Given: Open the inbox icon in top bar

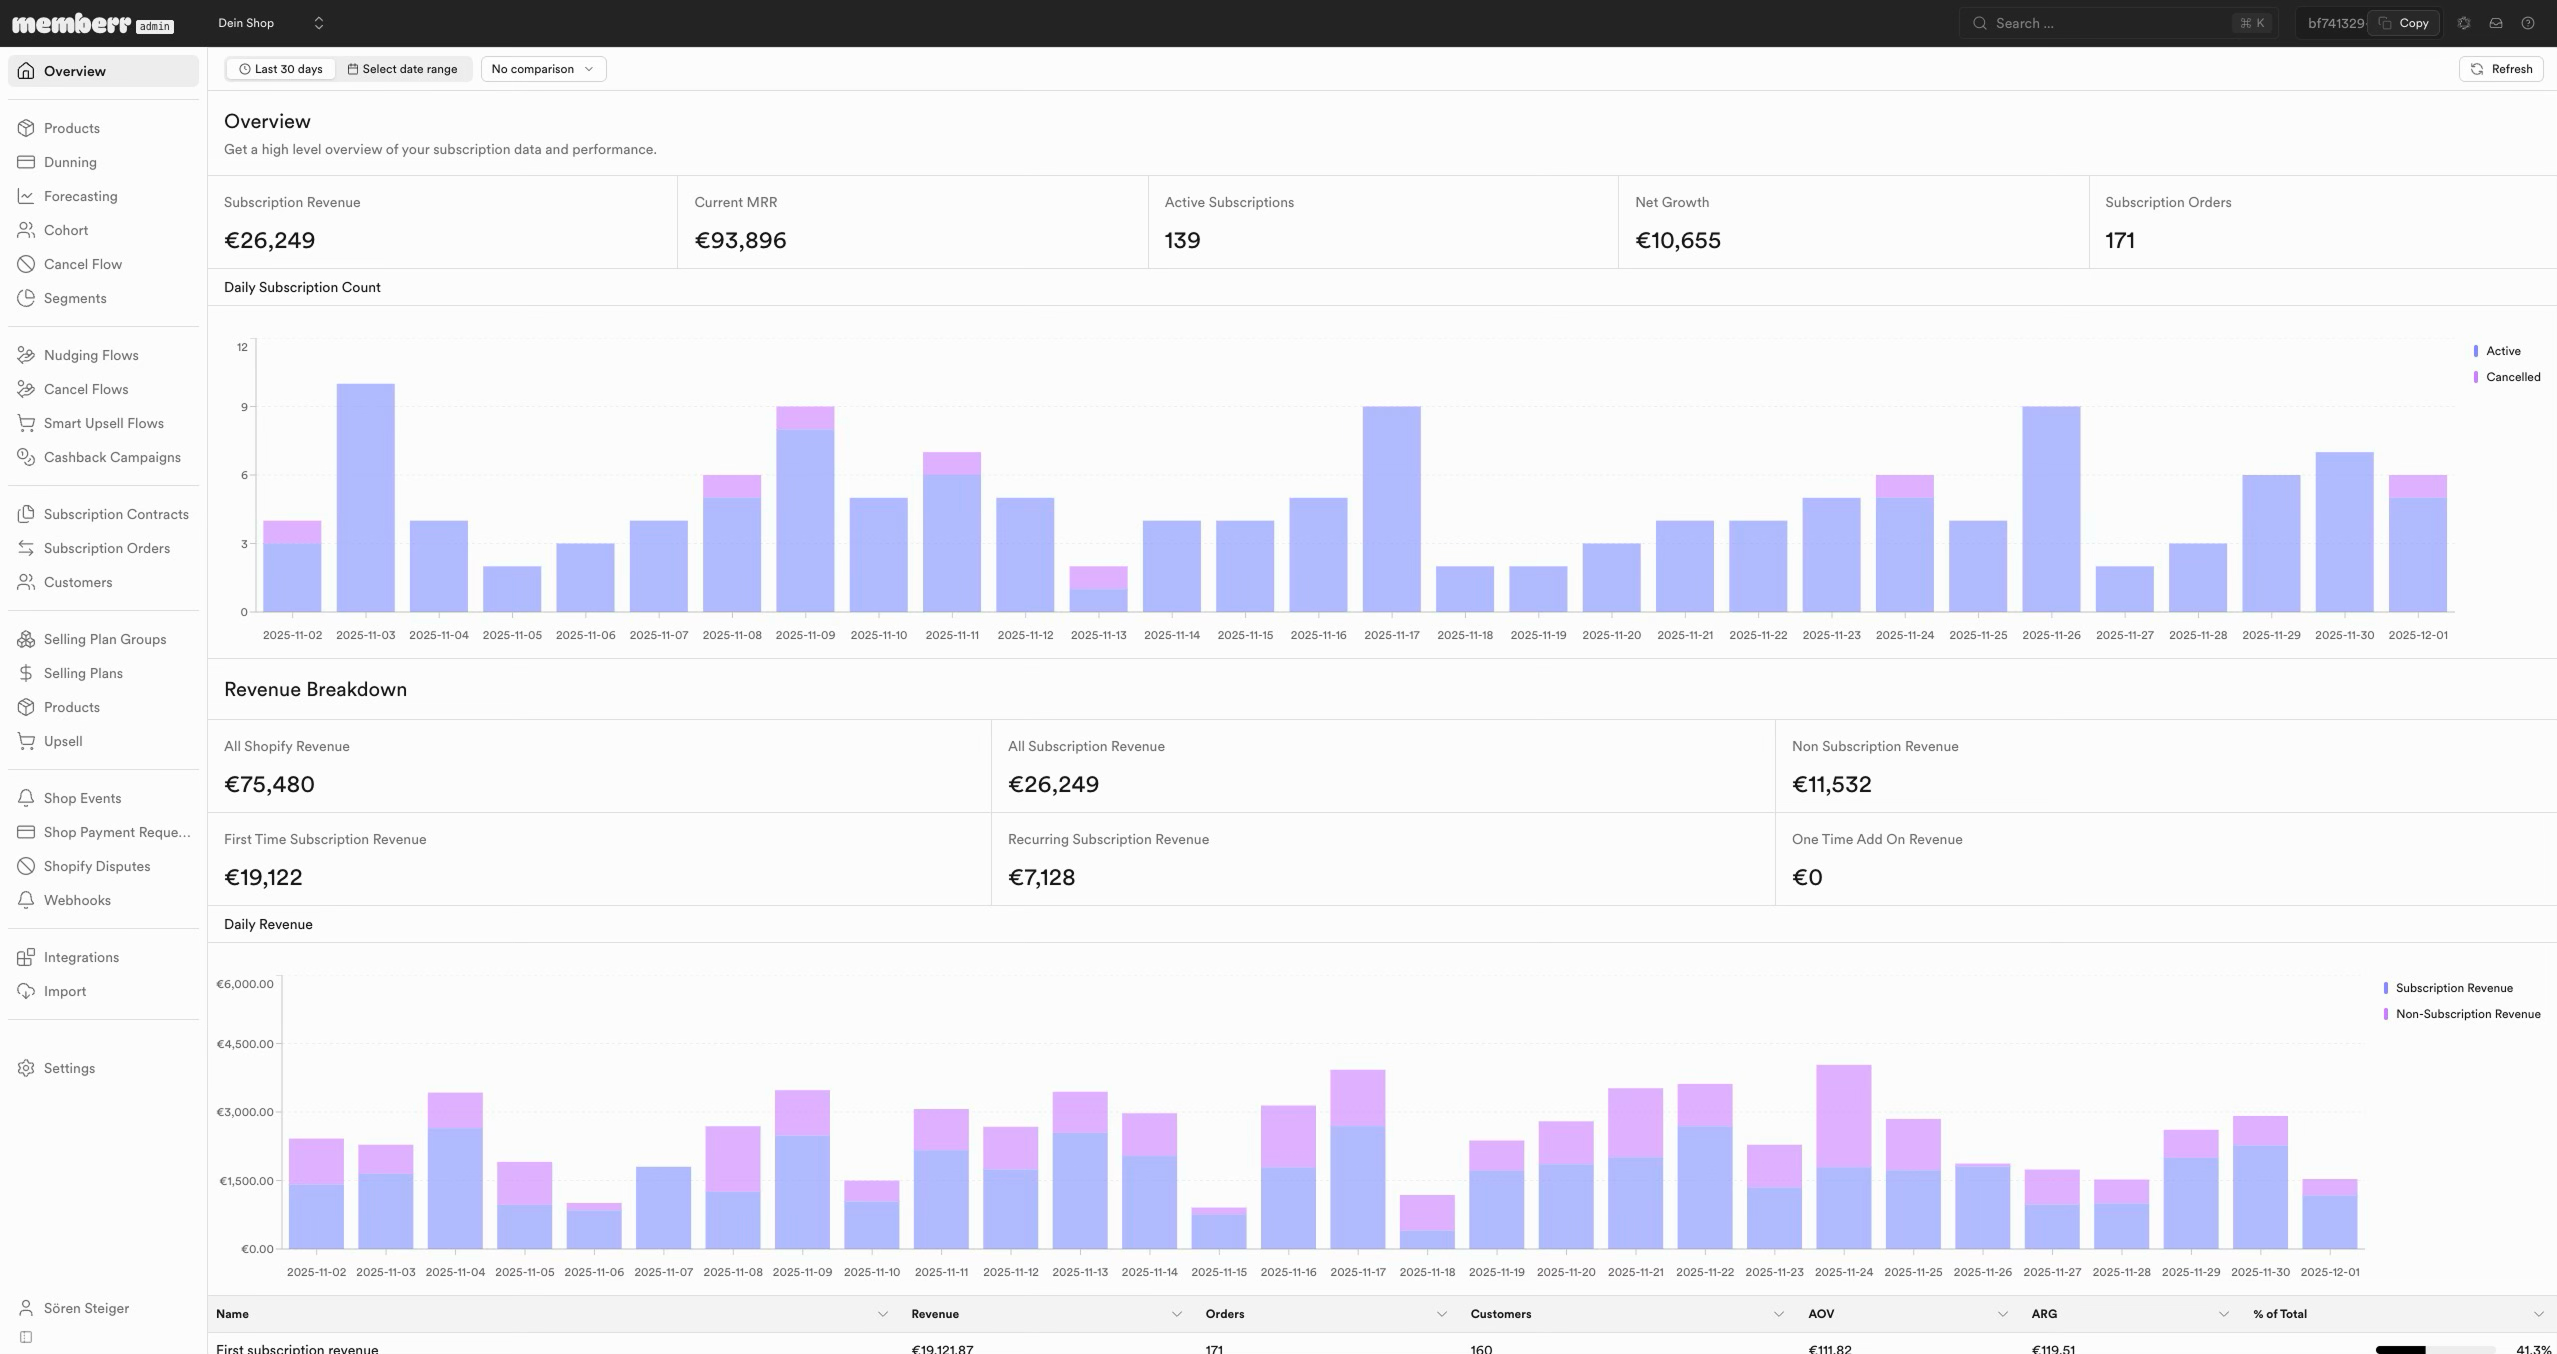Looking at the screenshot, I should click(2496, 23).
